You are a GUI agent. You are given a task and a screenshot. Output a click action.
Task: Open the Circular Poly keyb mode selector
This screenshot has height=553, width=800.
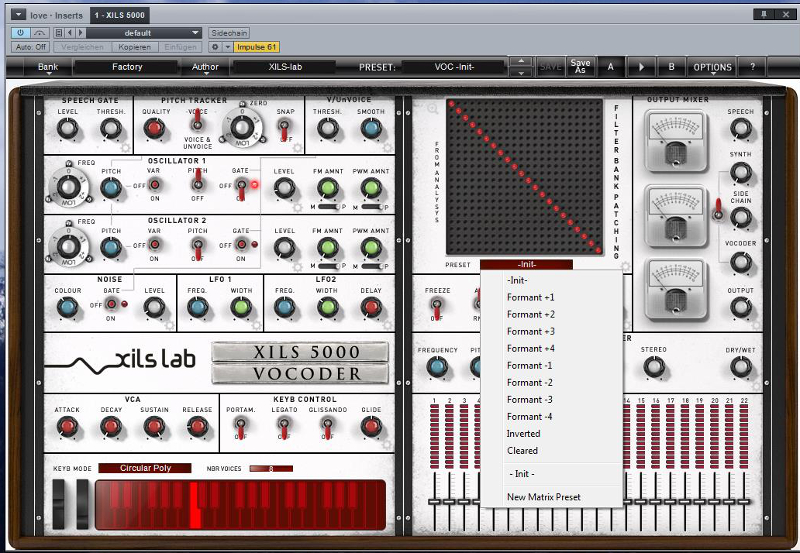point(145,468)
